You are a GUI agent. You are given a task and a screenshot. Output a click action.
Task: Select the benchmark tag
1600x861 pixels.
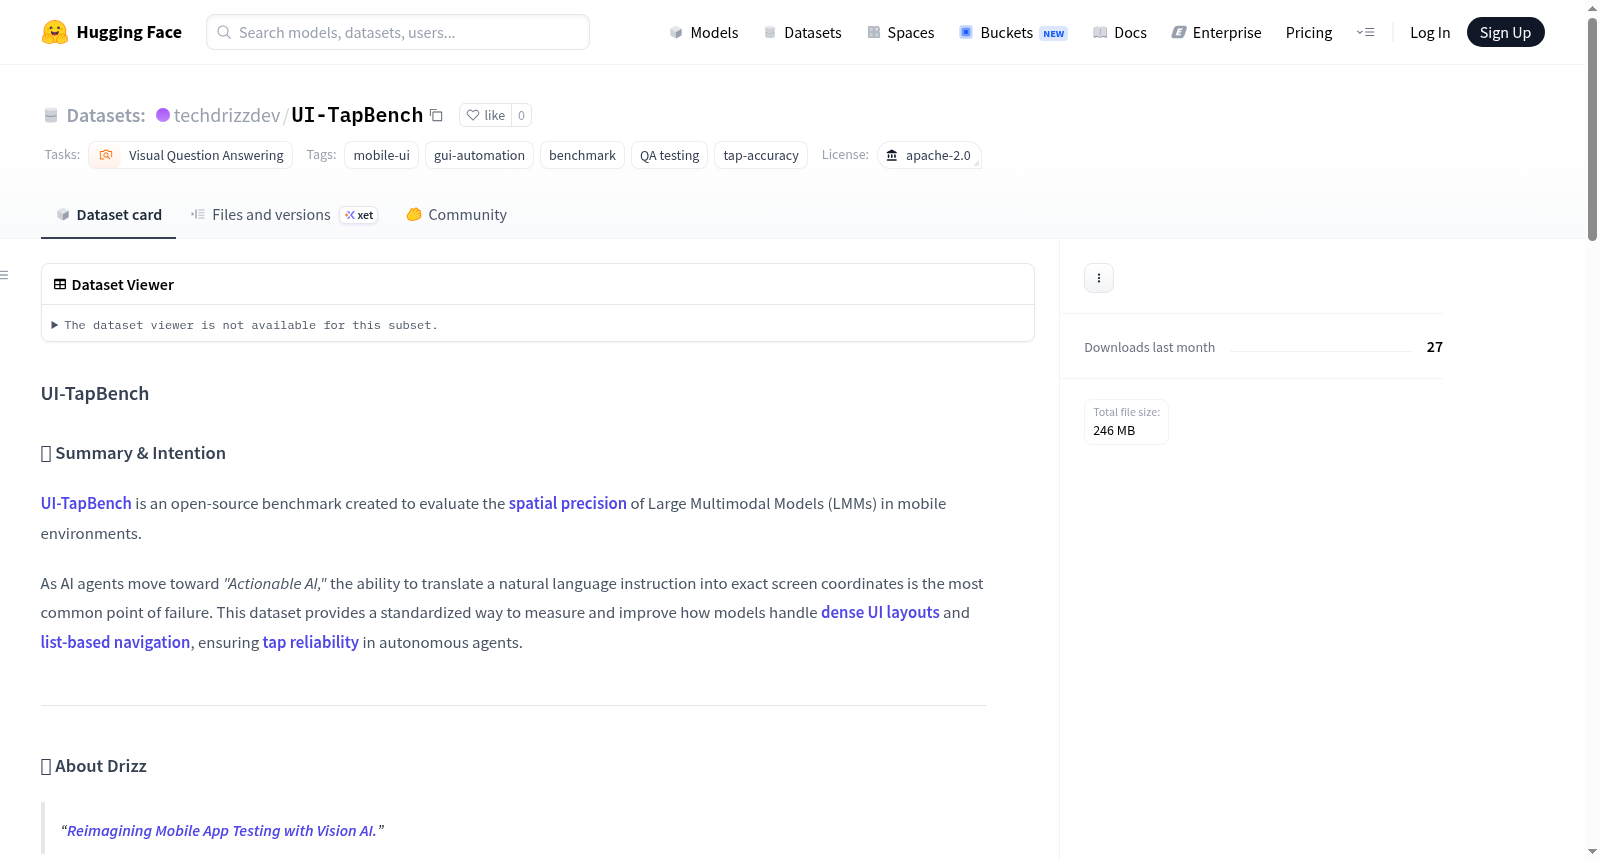click(582, 155)
